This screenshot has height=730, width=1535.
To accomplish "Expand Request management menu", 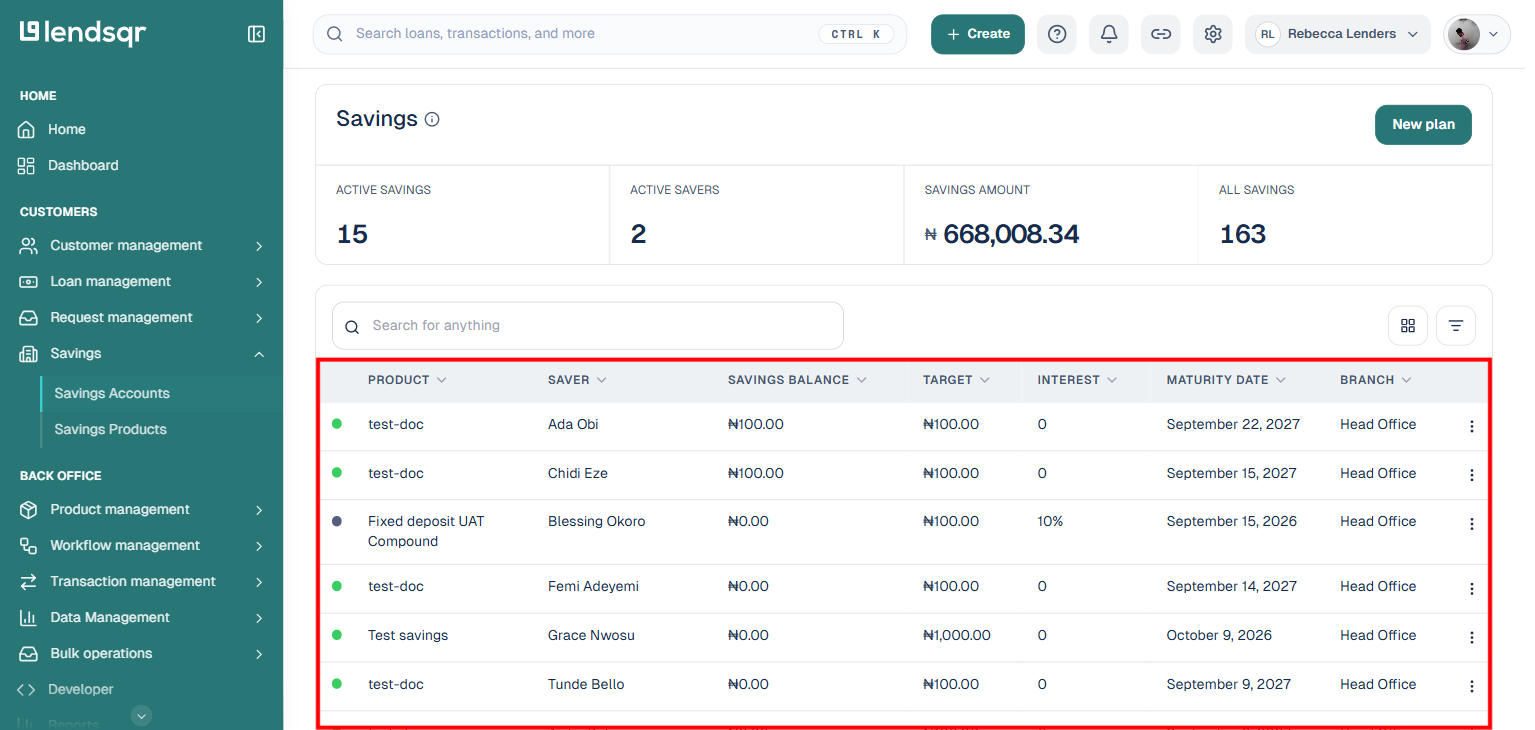I will 141,317.
